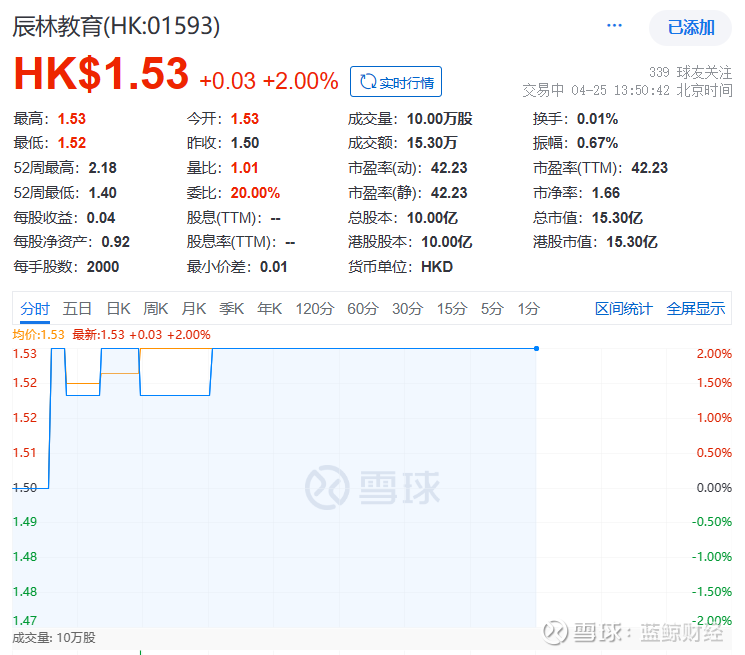Click the 52周最低 value 1.40

pos(103,193)
